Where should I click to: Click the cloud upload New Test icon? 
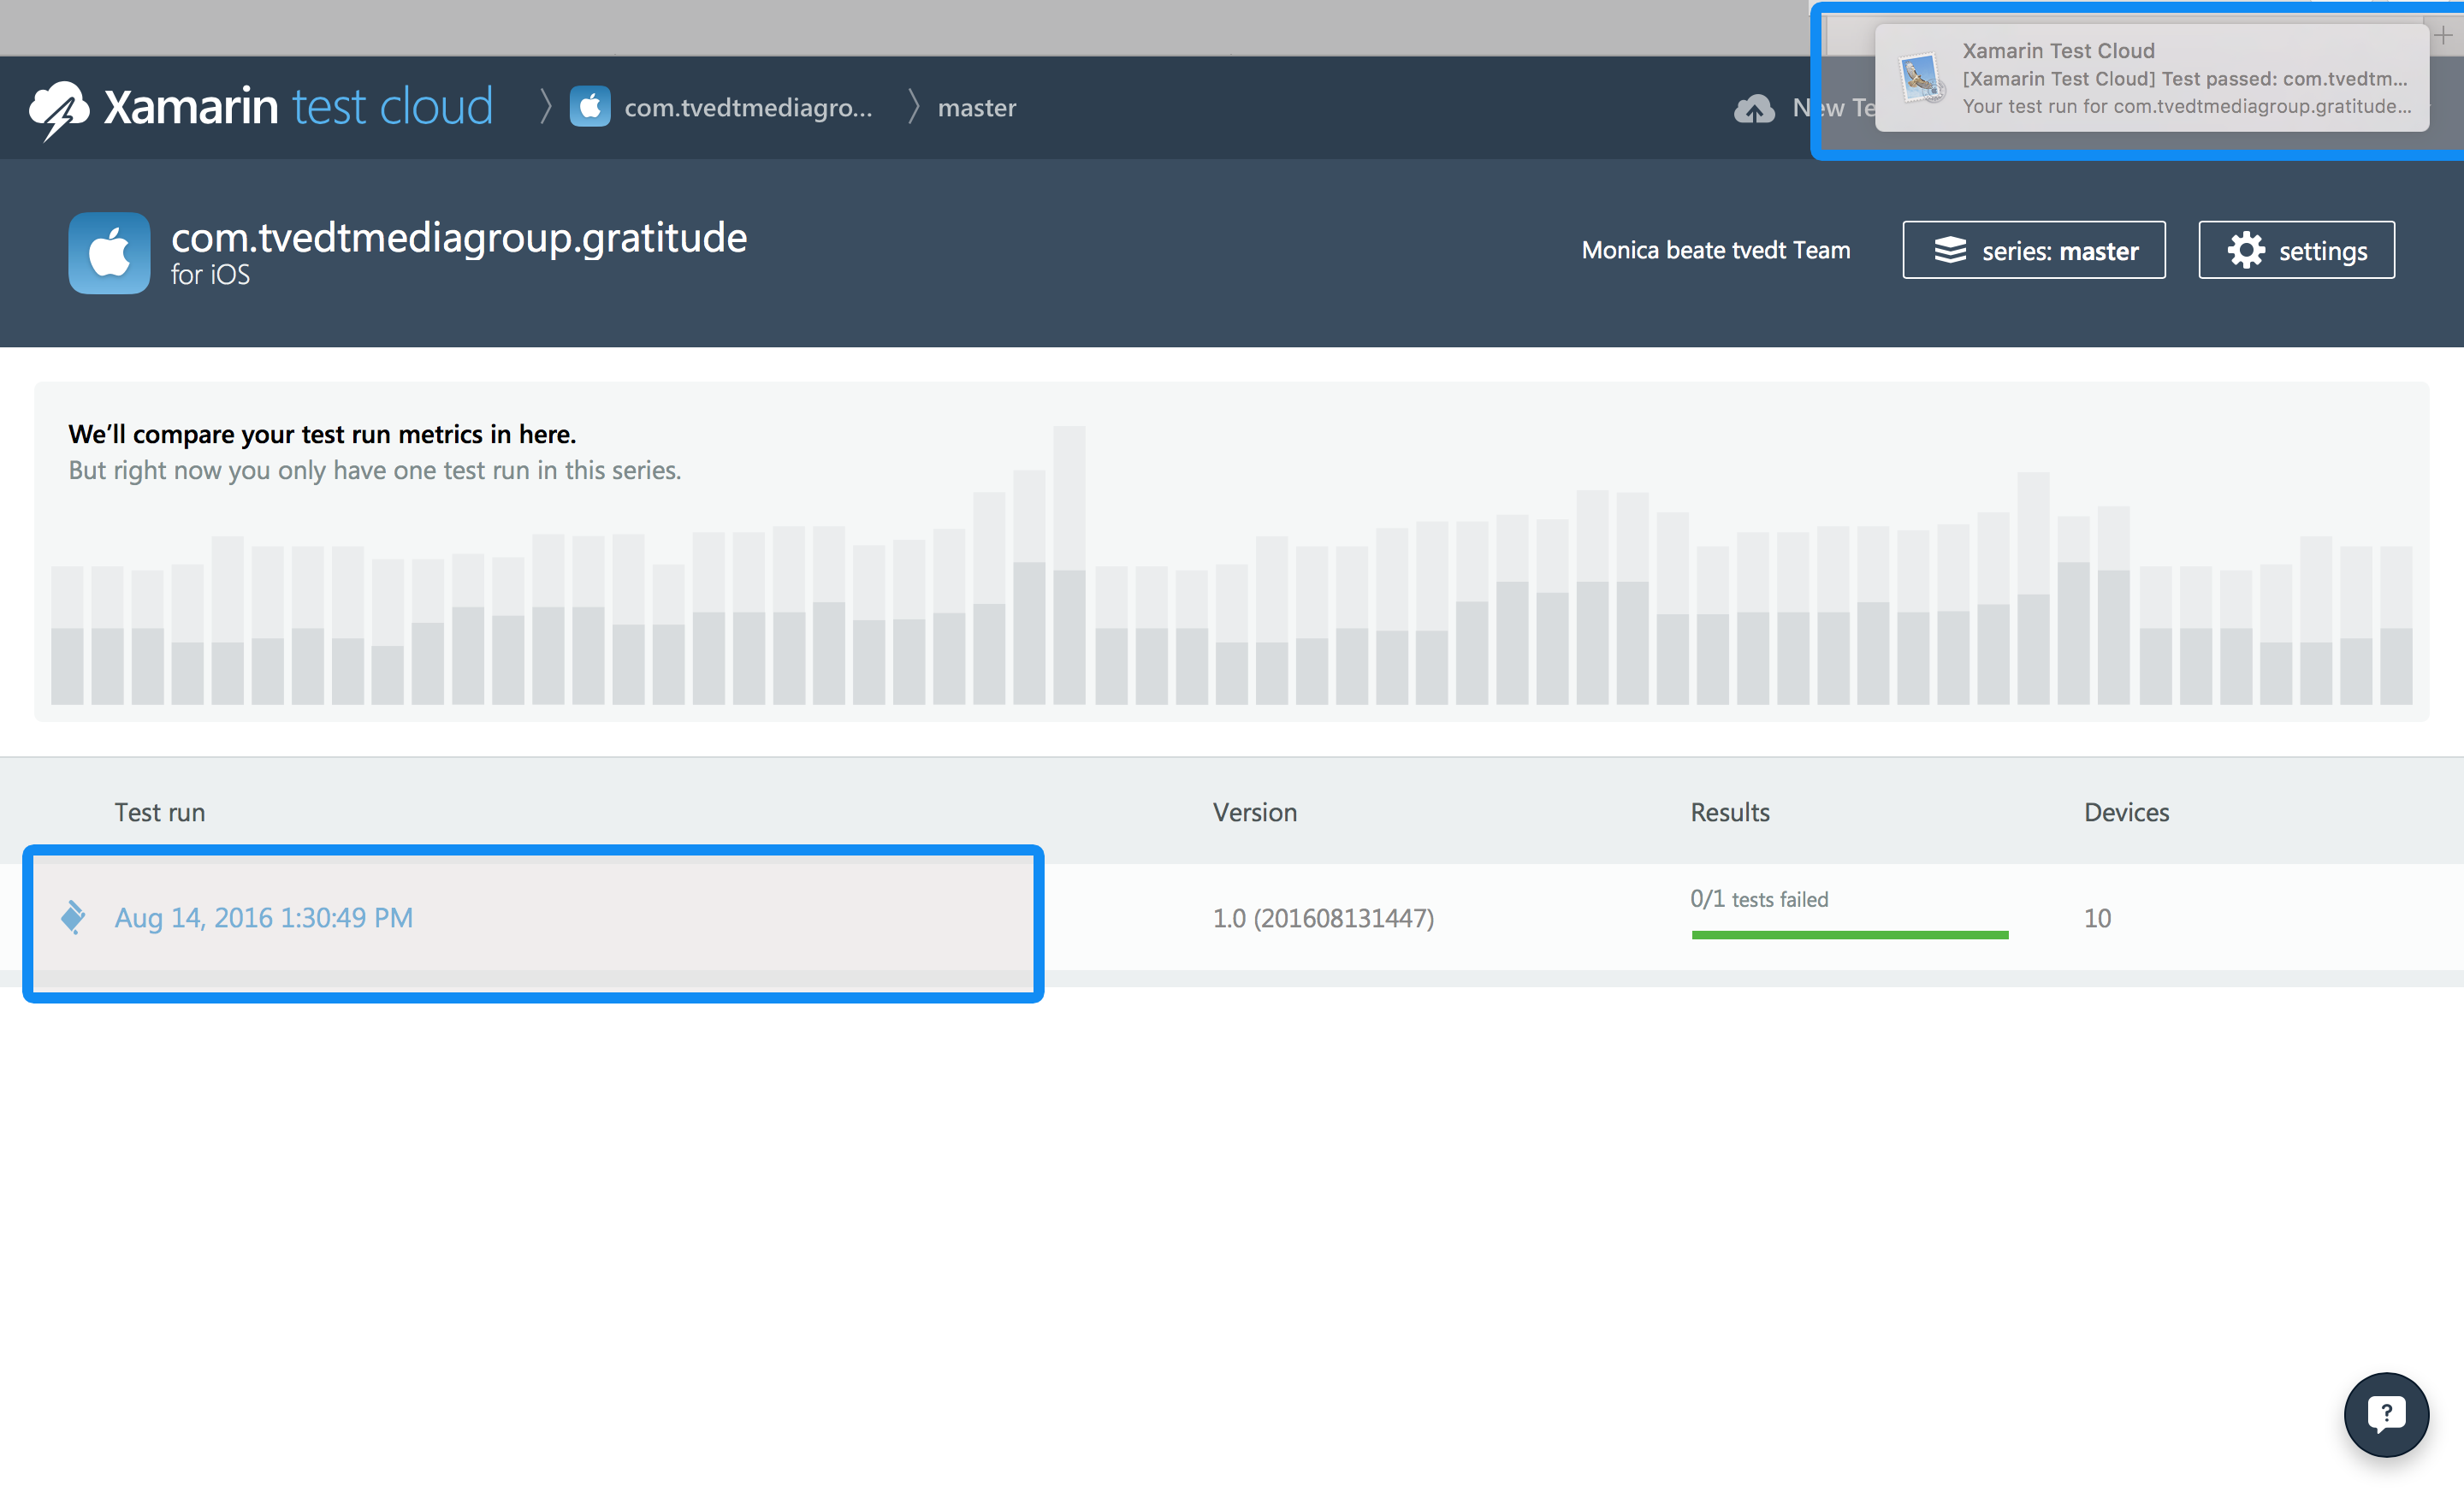(1754, 108)
